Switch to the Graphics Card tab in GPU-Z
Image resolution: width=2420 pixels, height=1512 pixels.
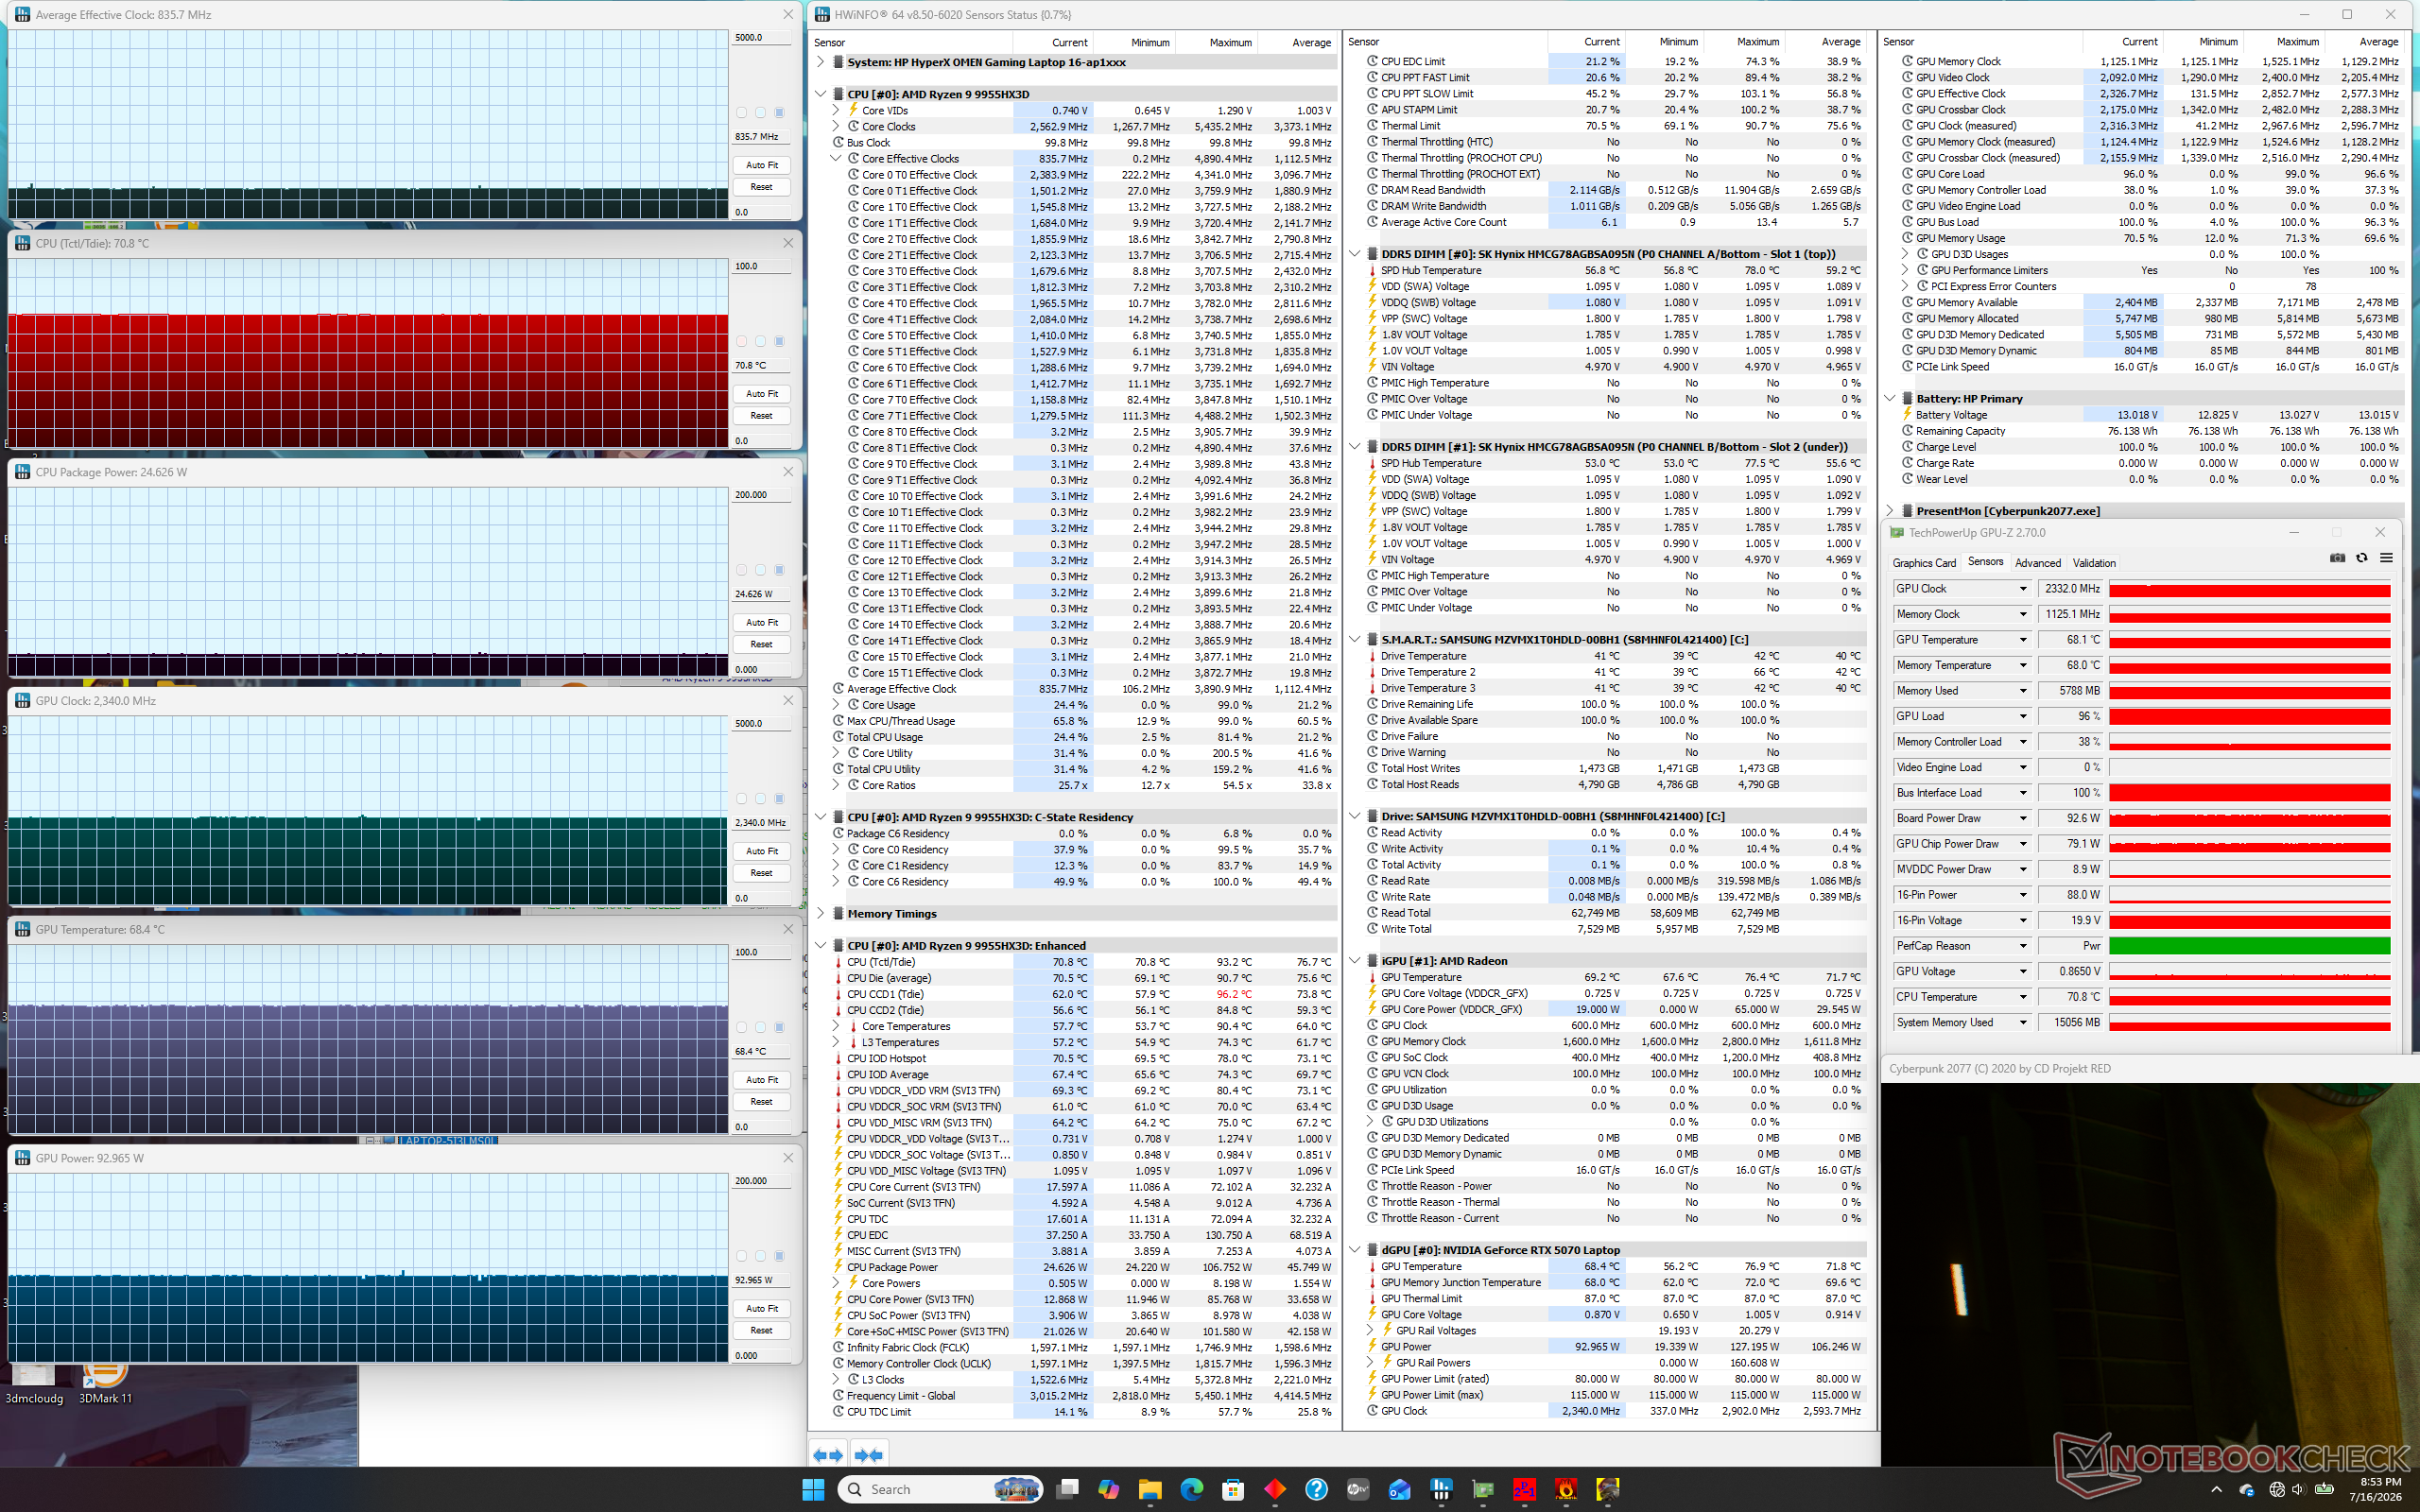click(1924, 563)
